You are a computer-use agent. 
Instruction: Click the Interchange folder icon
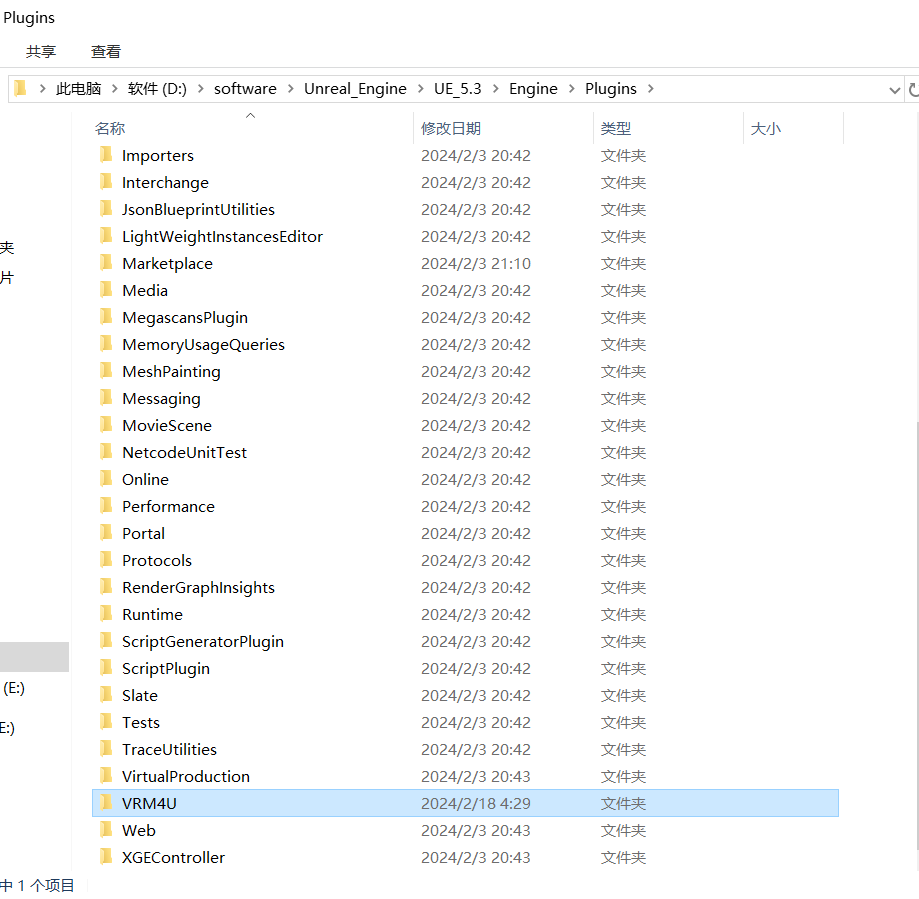tap(106, 182)
